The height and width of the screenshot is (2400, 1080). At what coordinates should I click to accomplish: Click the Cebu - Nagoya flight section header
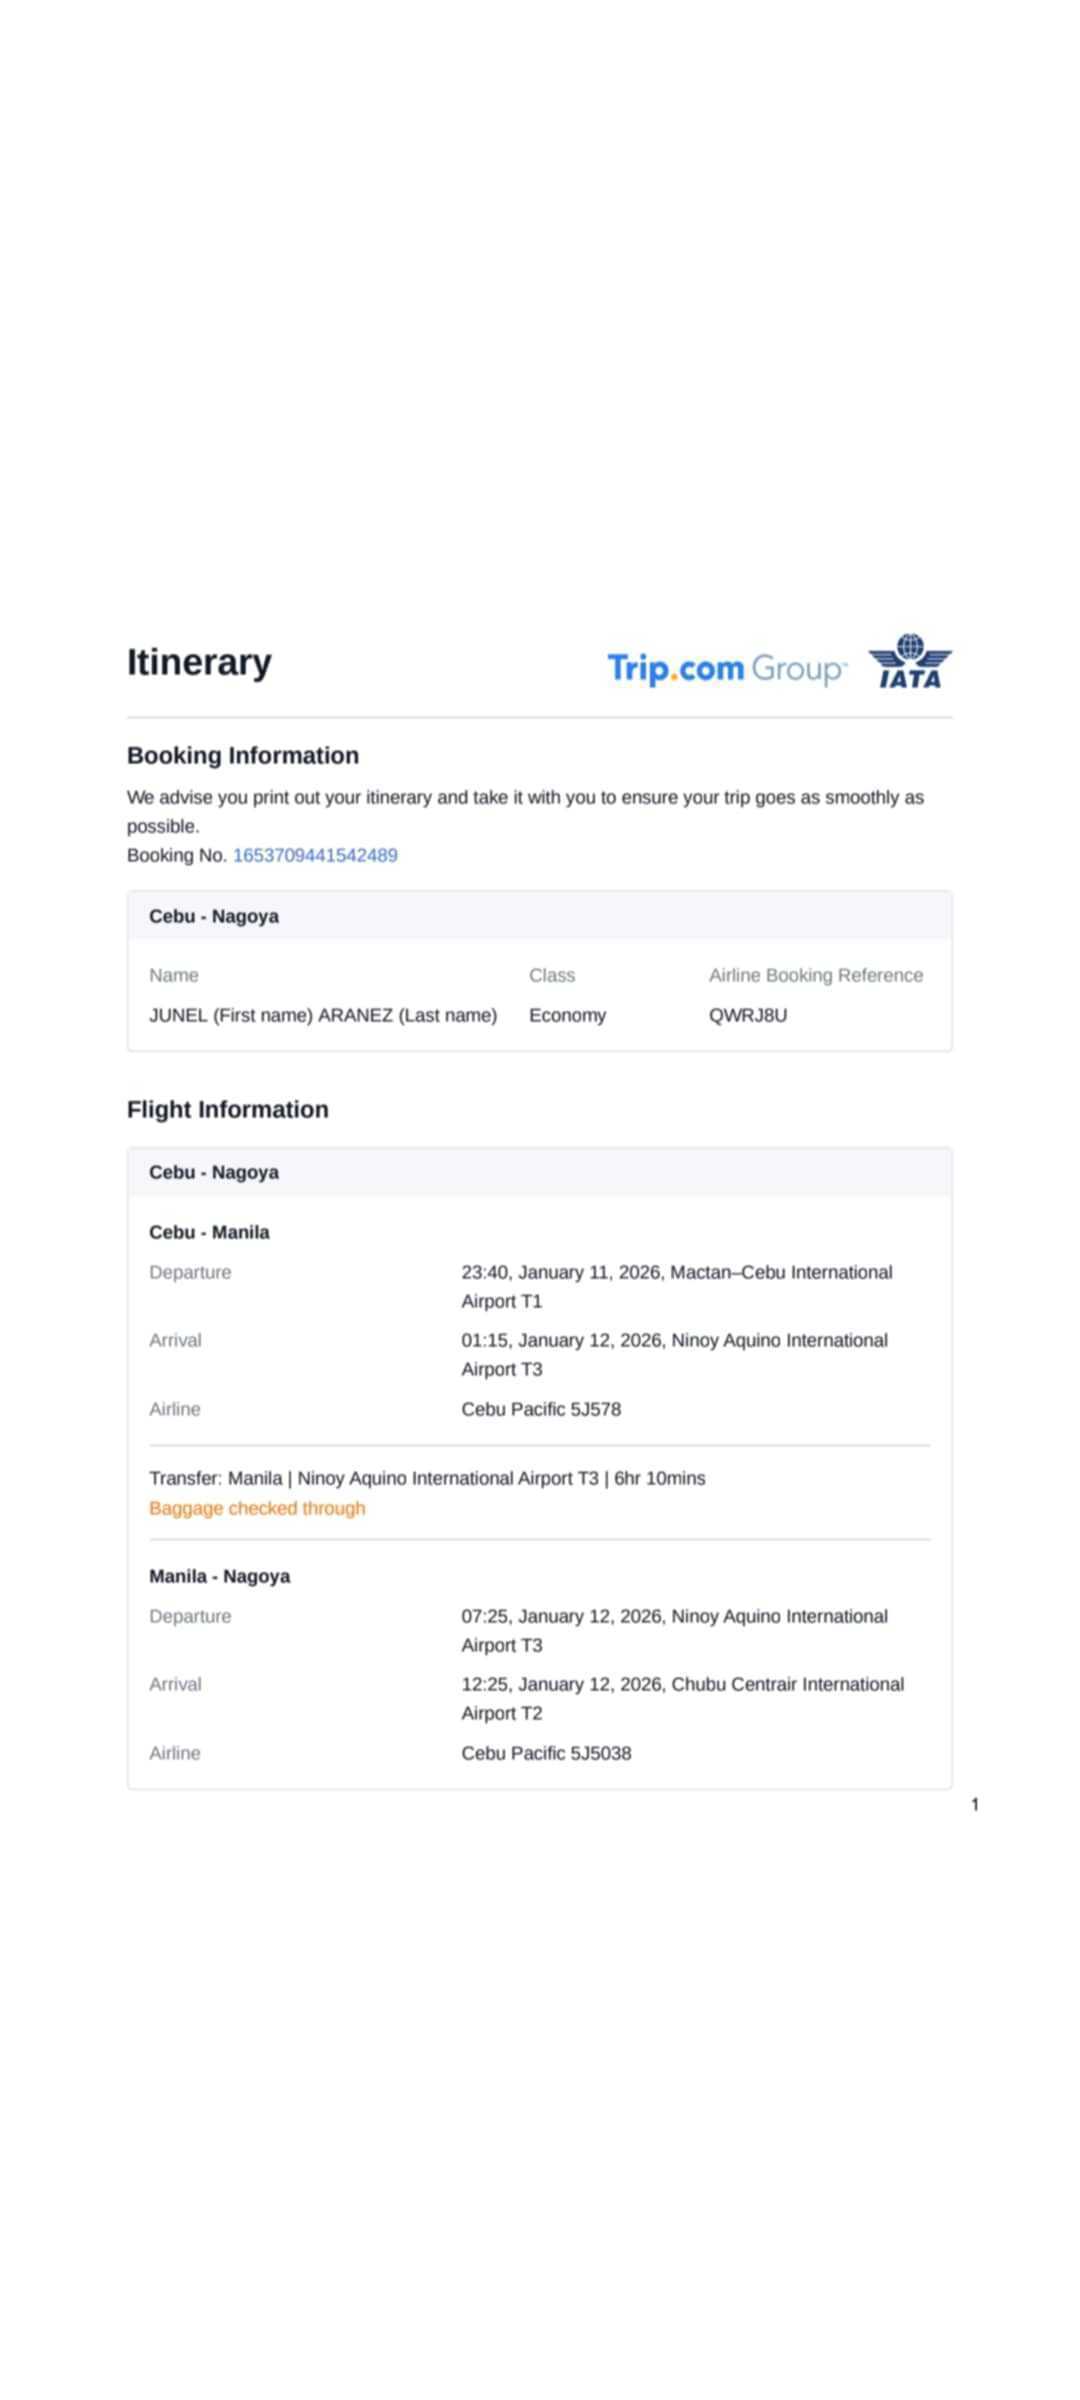(x=214, y=1172)
